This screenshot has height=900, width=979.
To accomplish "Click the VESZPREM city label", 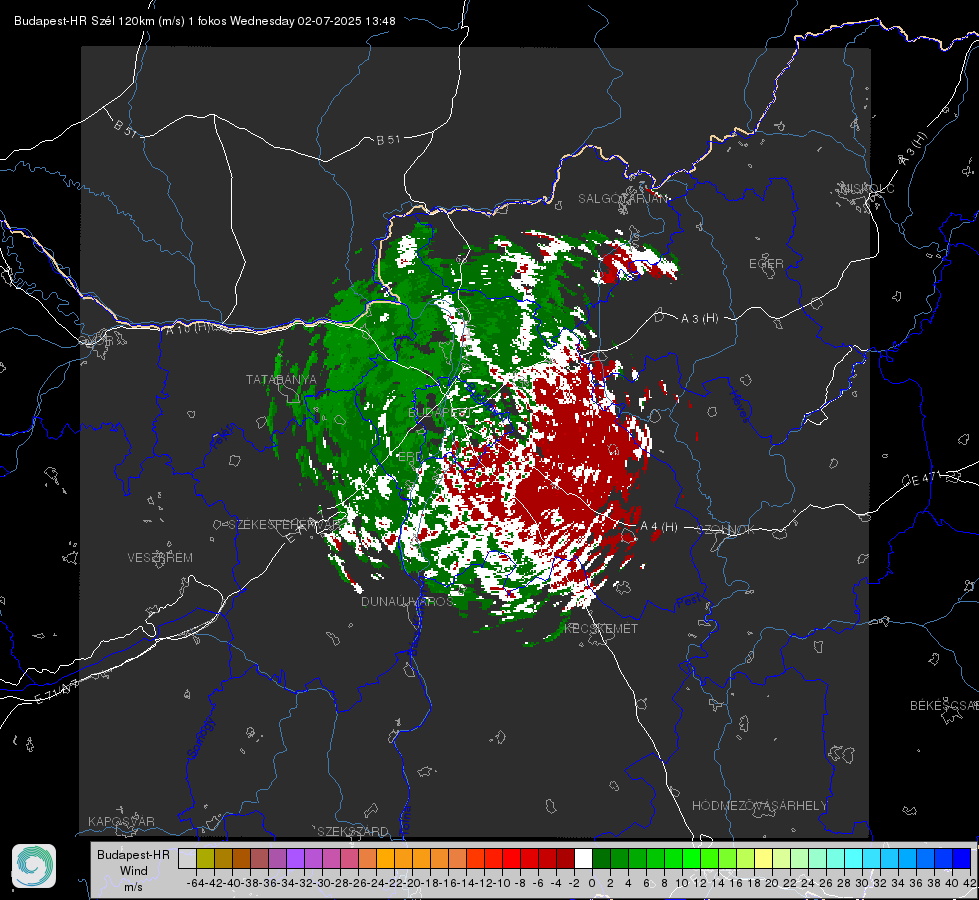I will tap(160, 557).
